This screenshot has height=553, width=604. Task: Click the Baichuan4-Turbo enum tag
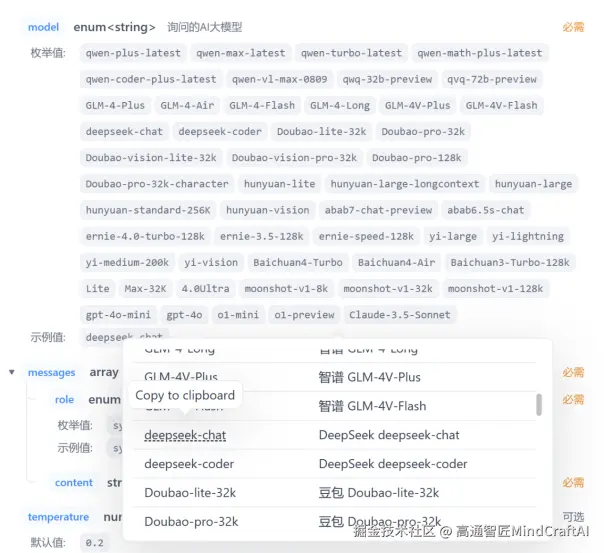pos(298,262)
